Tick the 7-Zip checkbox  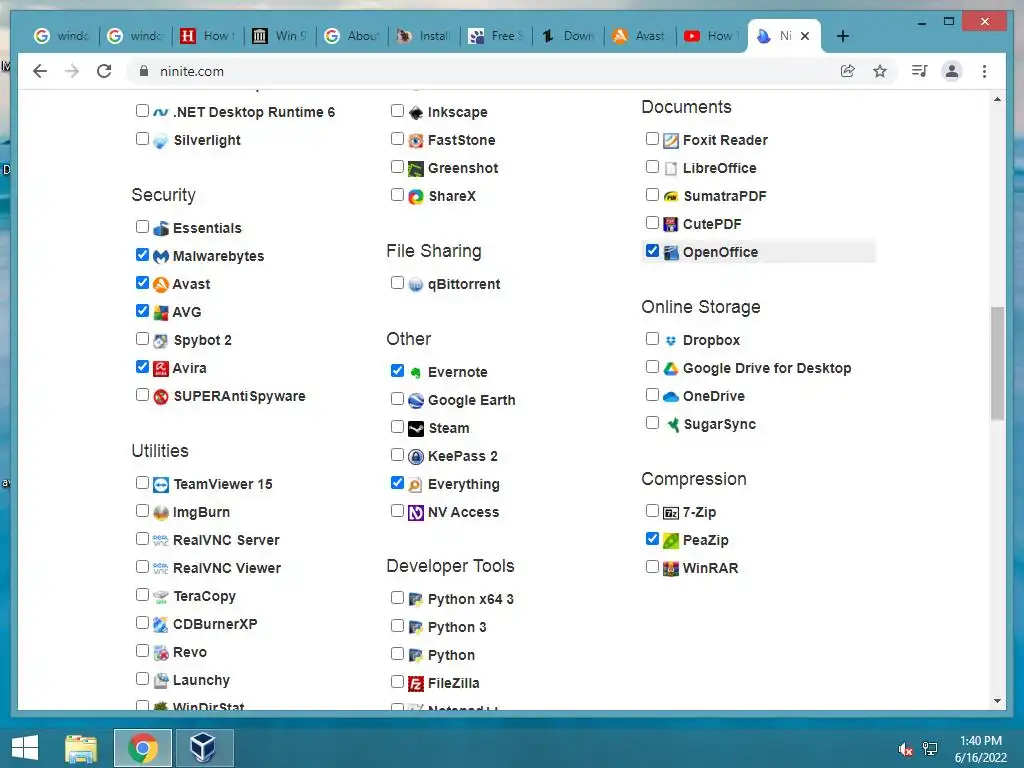(x=652, y=511)
